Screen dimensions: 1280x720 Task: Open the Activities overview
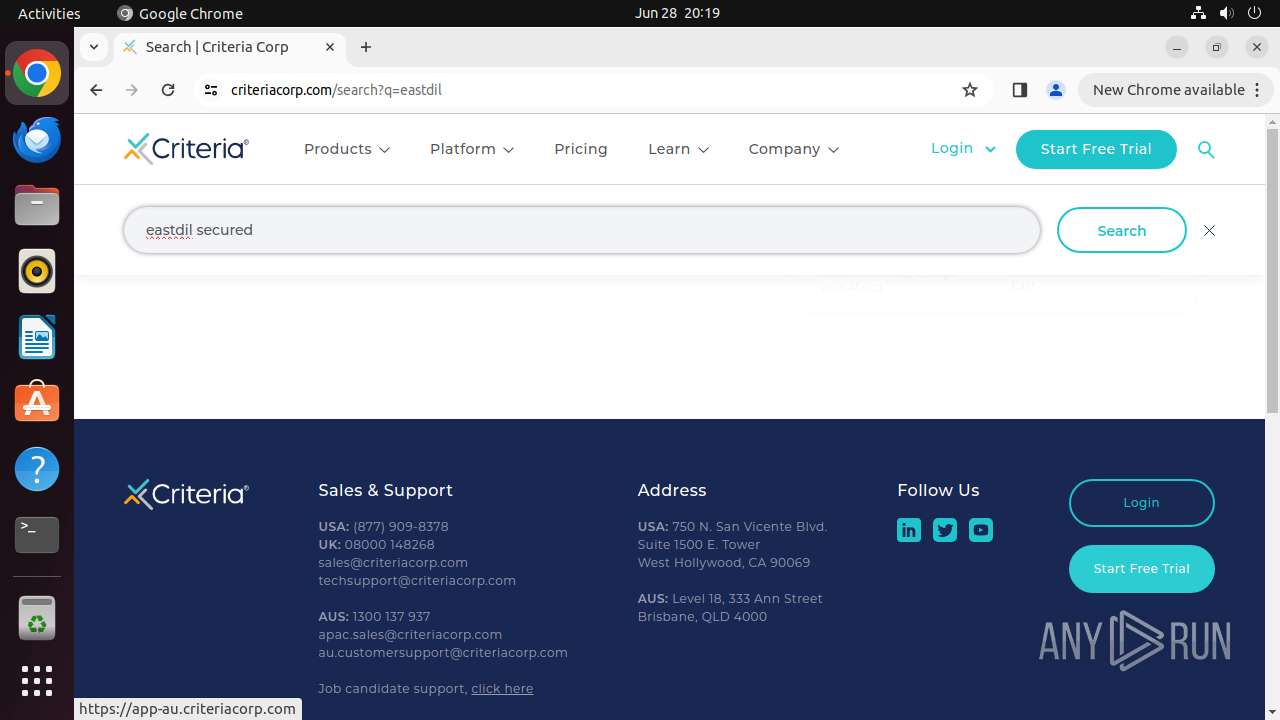(49, 13)
